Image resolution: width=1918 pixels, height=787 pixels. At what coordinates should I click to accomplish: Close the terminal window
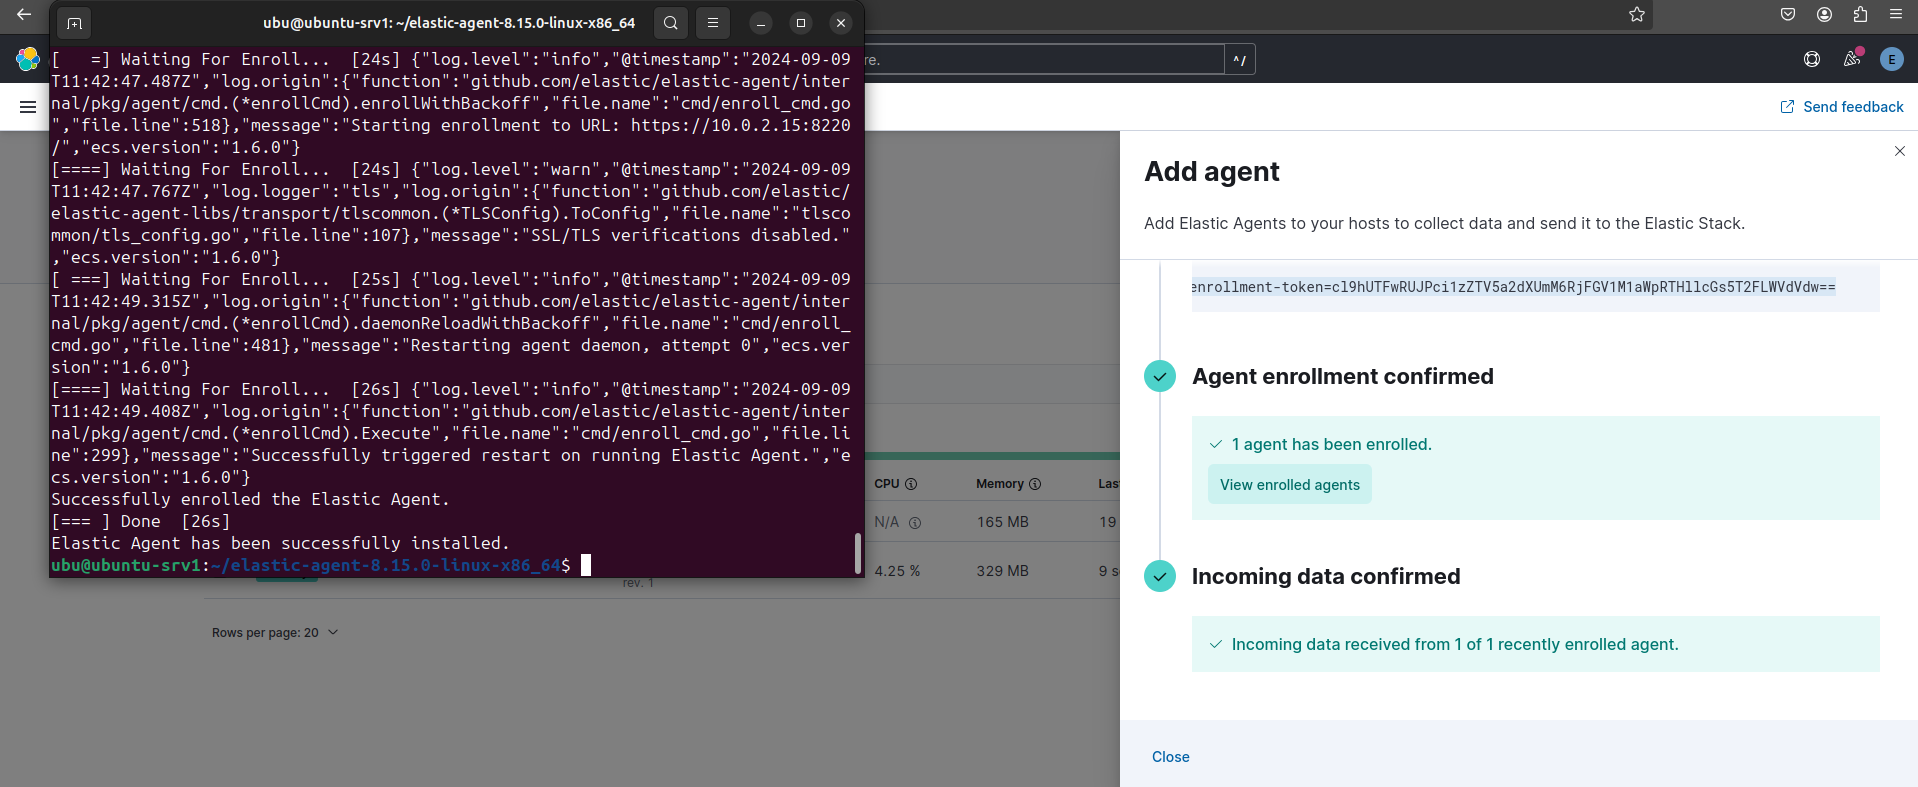[x=841, y=22]
